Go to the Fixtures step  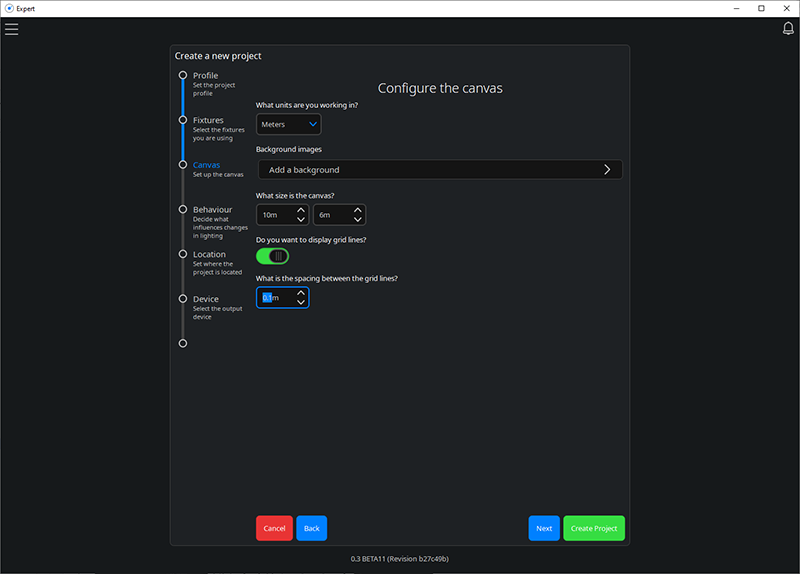208,120
